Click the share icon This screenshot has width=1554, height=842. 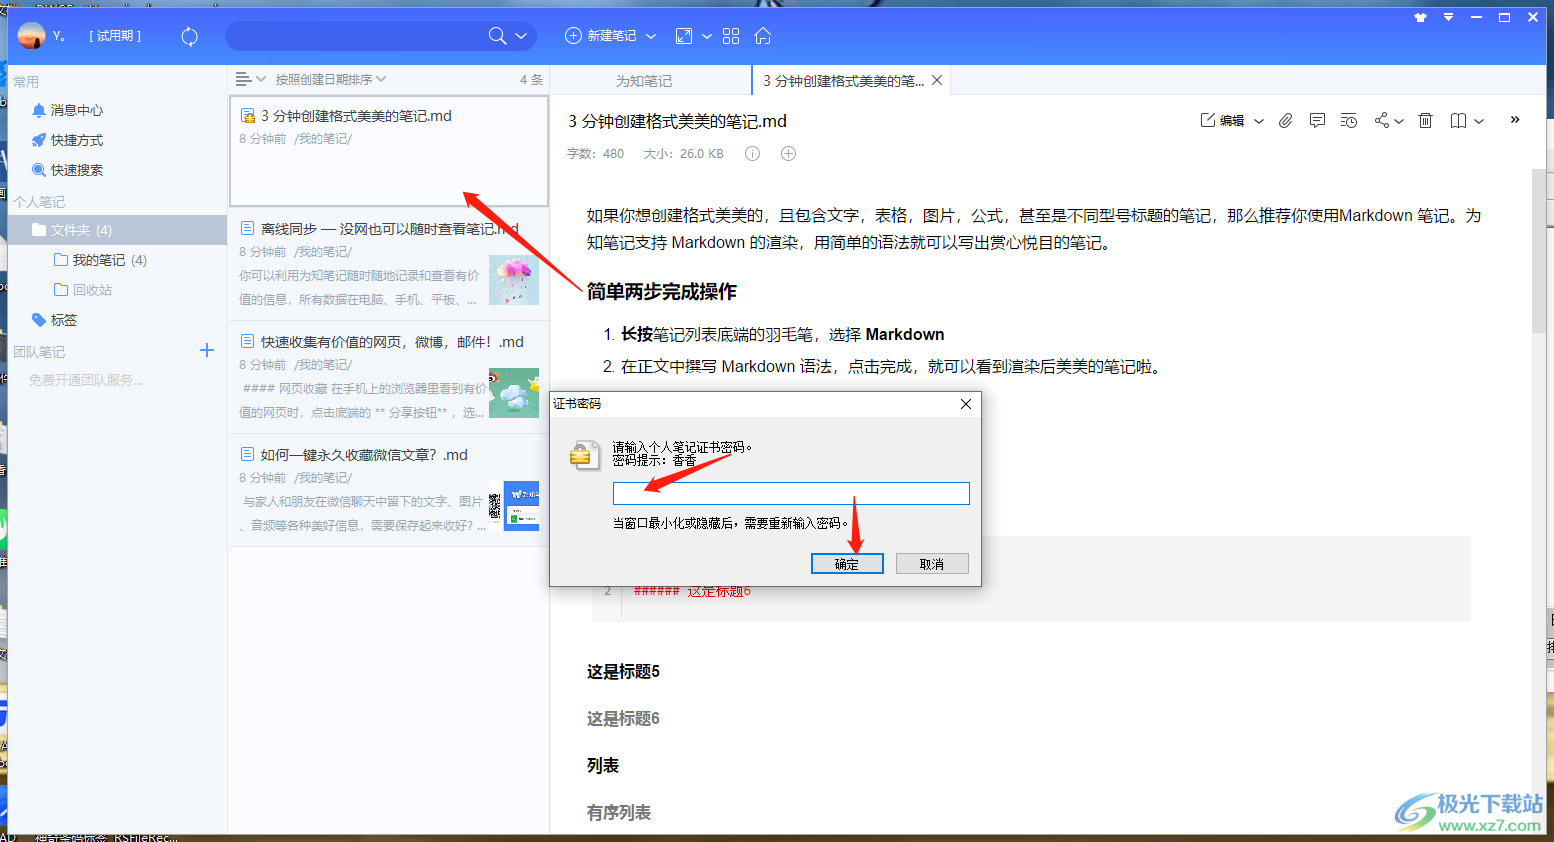tap(1382, 120)
